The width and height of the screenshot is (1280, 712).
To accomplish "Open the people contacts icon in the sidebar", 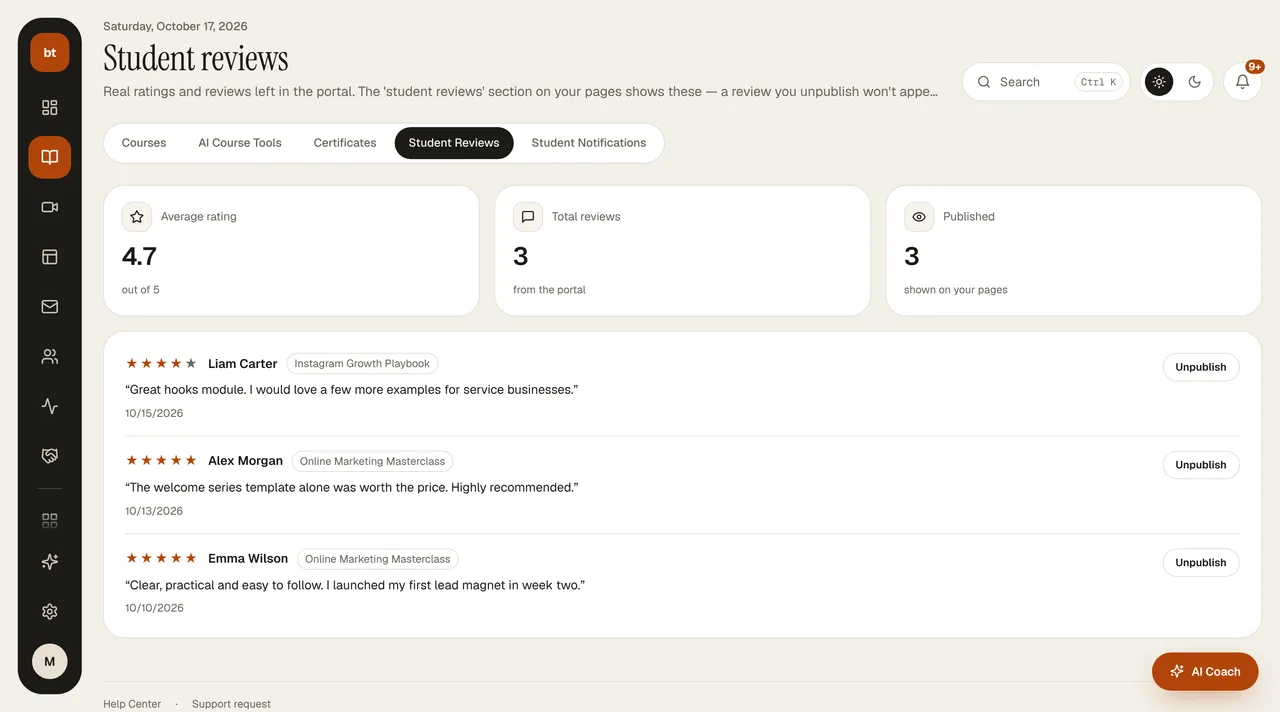I will (x=50, y=356).
